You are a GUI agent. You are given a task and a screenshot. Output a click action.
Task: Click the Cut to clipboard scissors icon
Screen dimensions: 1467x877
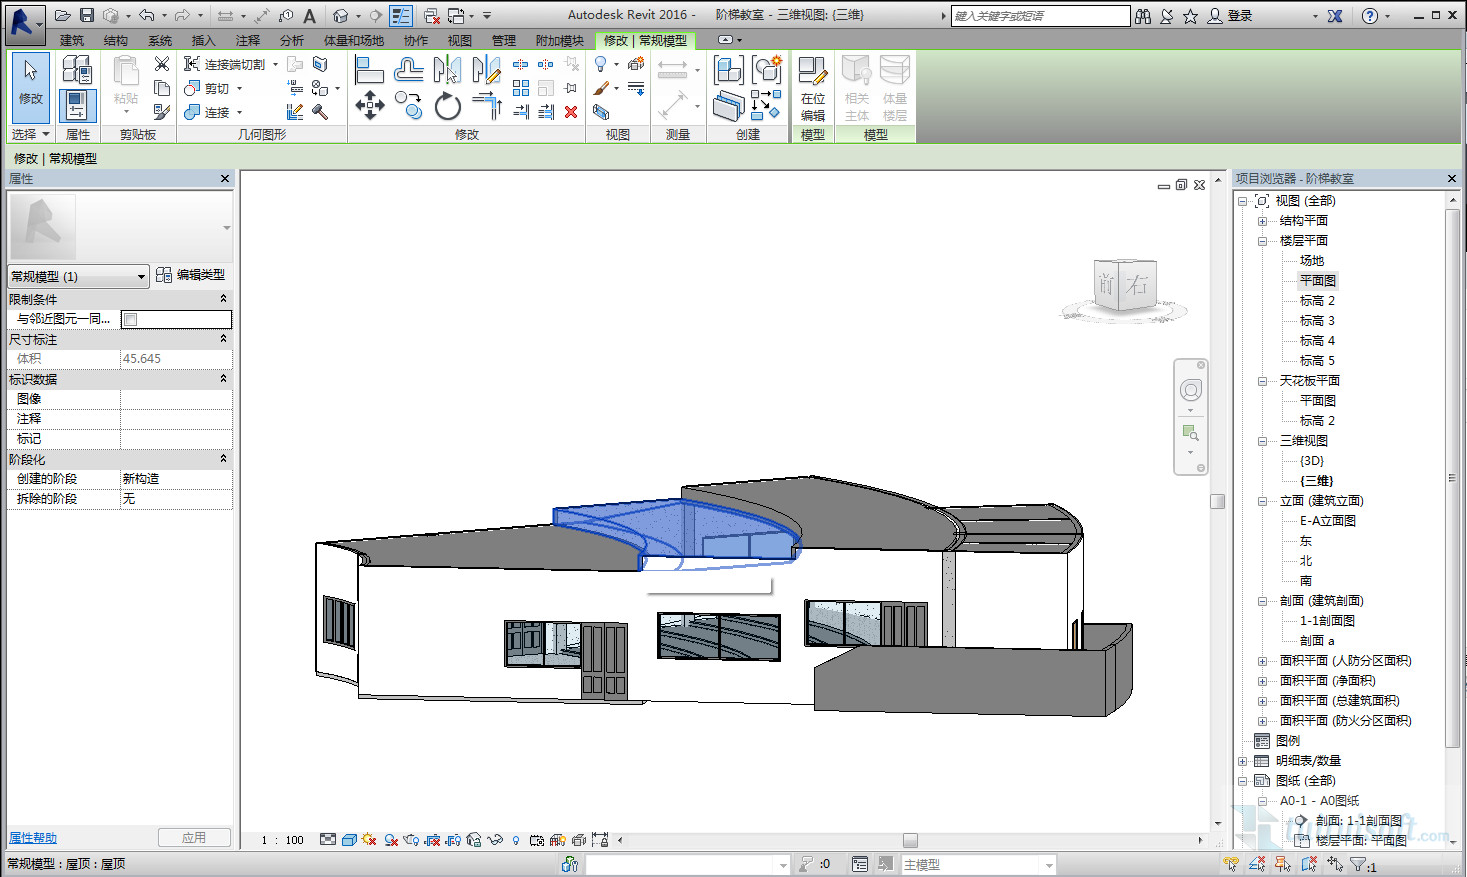tap(162, 64)
